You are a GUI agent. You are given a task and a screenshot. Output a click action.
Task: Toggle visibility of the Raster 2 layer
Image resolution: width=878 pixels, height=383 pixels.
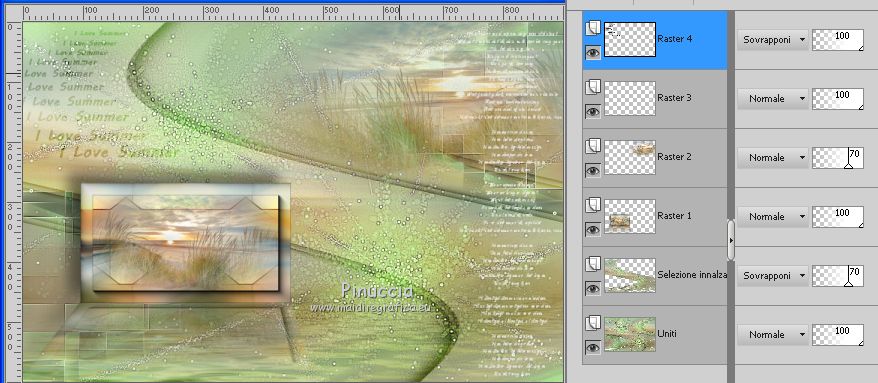(x=593, y=170)
